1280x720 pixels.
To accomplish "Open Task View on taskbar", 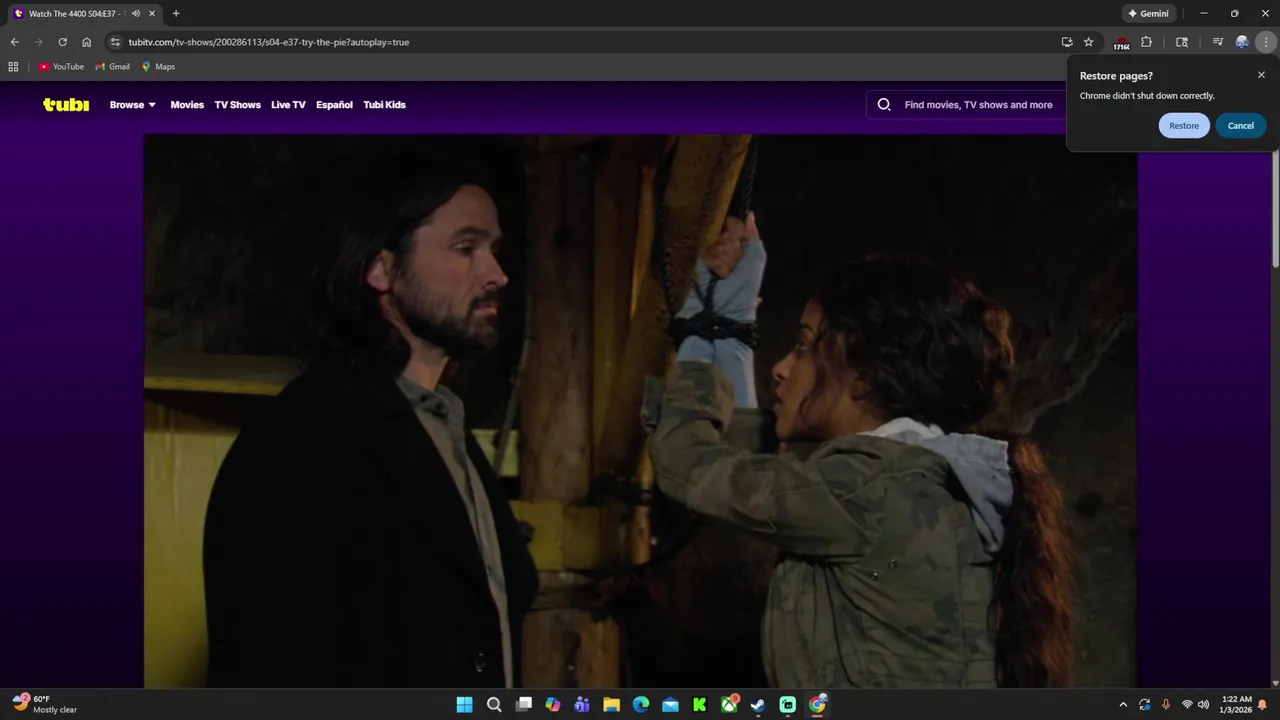I will click(524, 705).
